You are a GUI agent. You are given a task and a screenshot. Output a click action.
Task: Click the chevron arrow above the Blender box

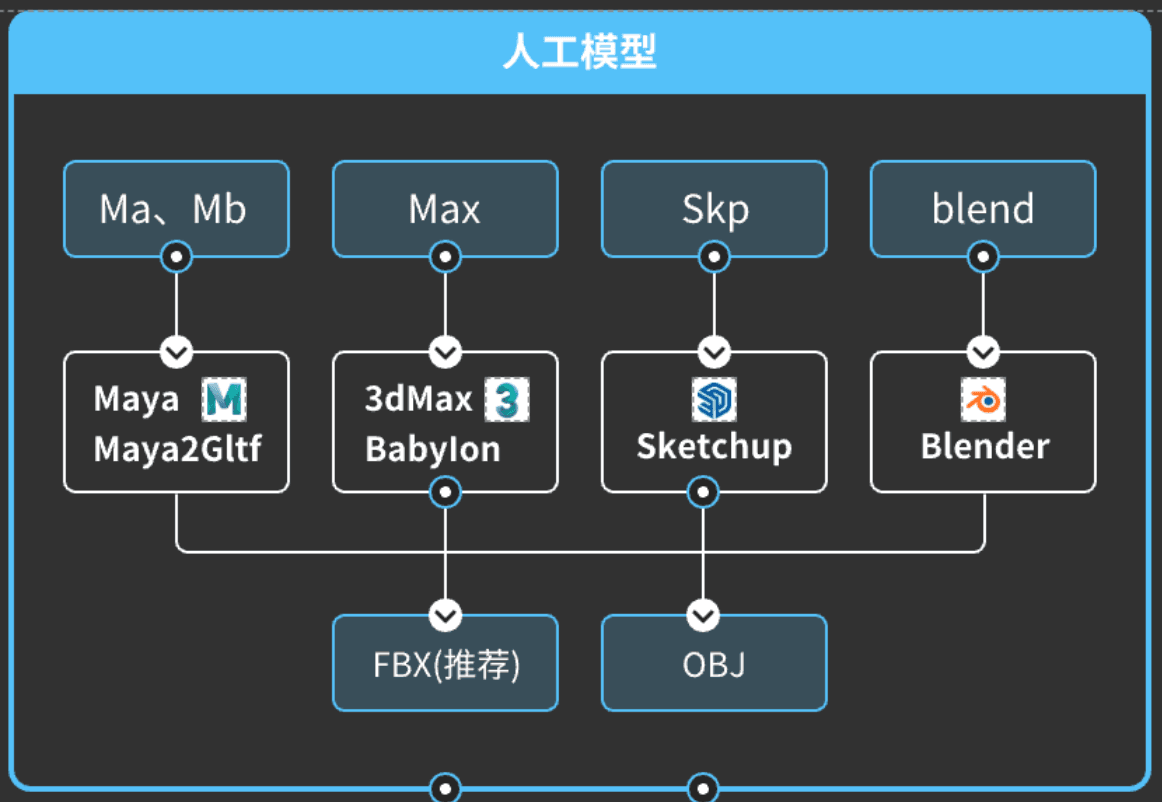point(983,352)
